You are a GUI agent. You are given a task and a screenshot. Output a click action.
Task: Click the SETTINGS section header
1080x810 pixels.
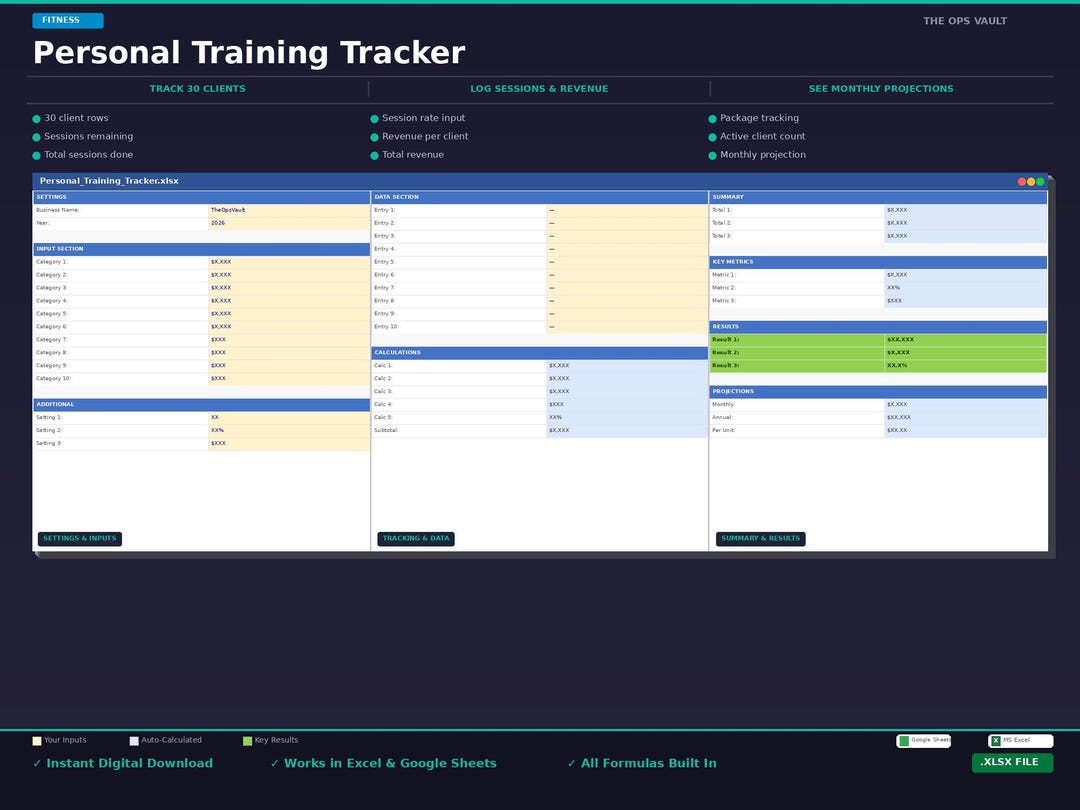click(x=201, y=197)
